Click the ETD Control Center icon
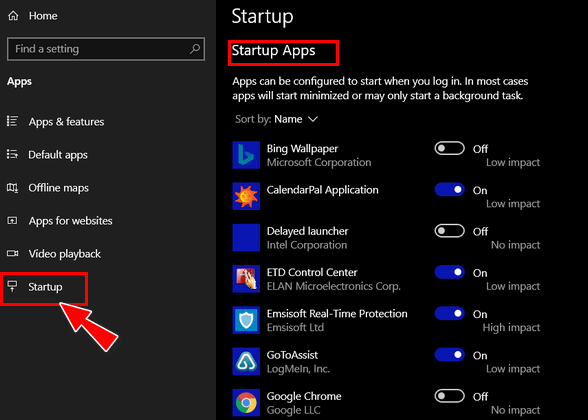588x420 pixels. (x=246, y=279)
